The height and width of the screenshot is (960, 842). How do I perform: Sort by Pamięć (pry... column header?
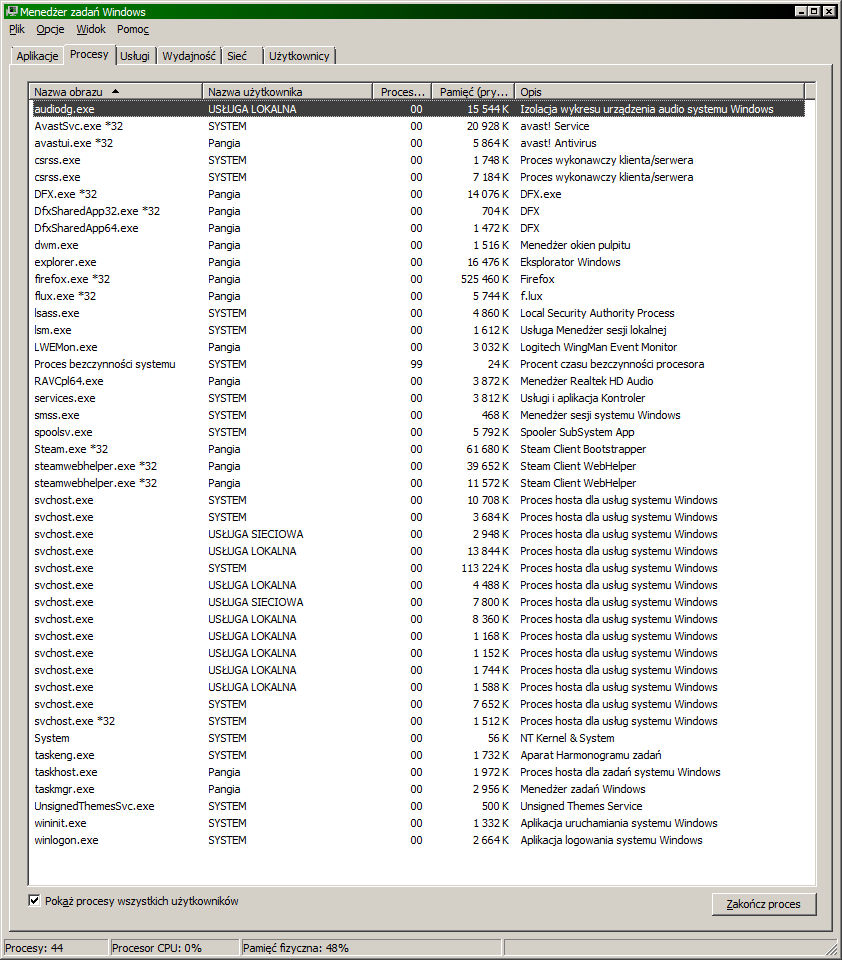(x=473, y=91)
